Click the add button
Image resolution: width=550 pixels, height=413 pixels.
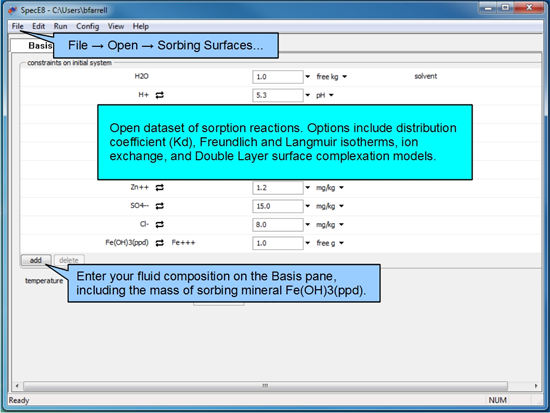coord(36,260)
